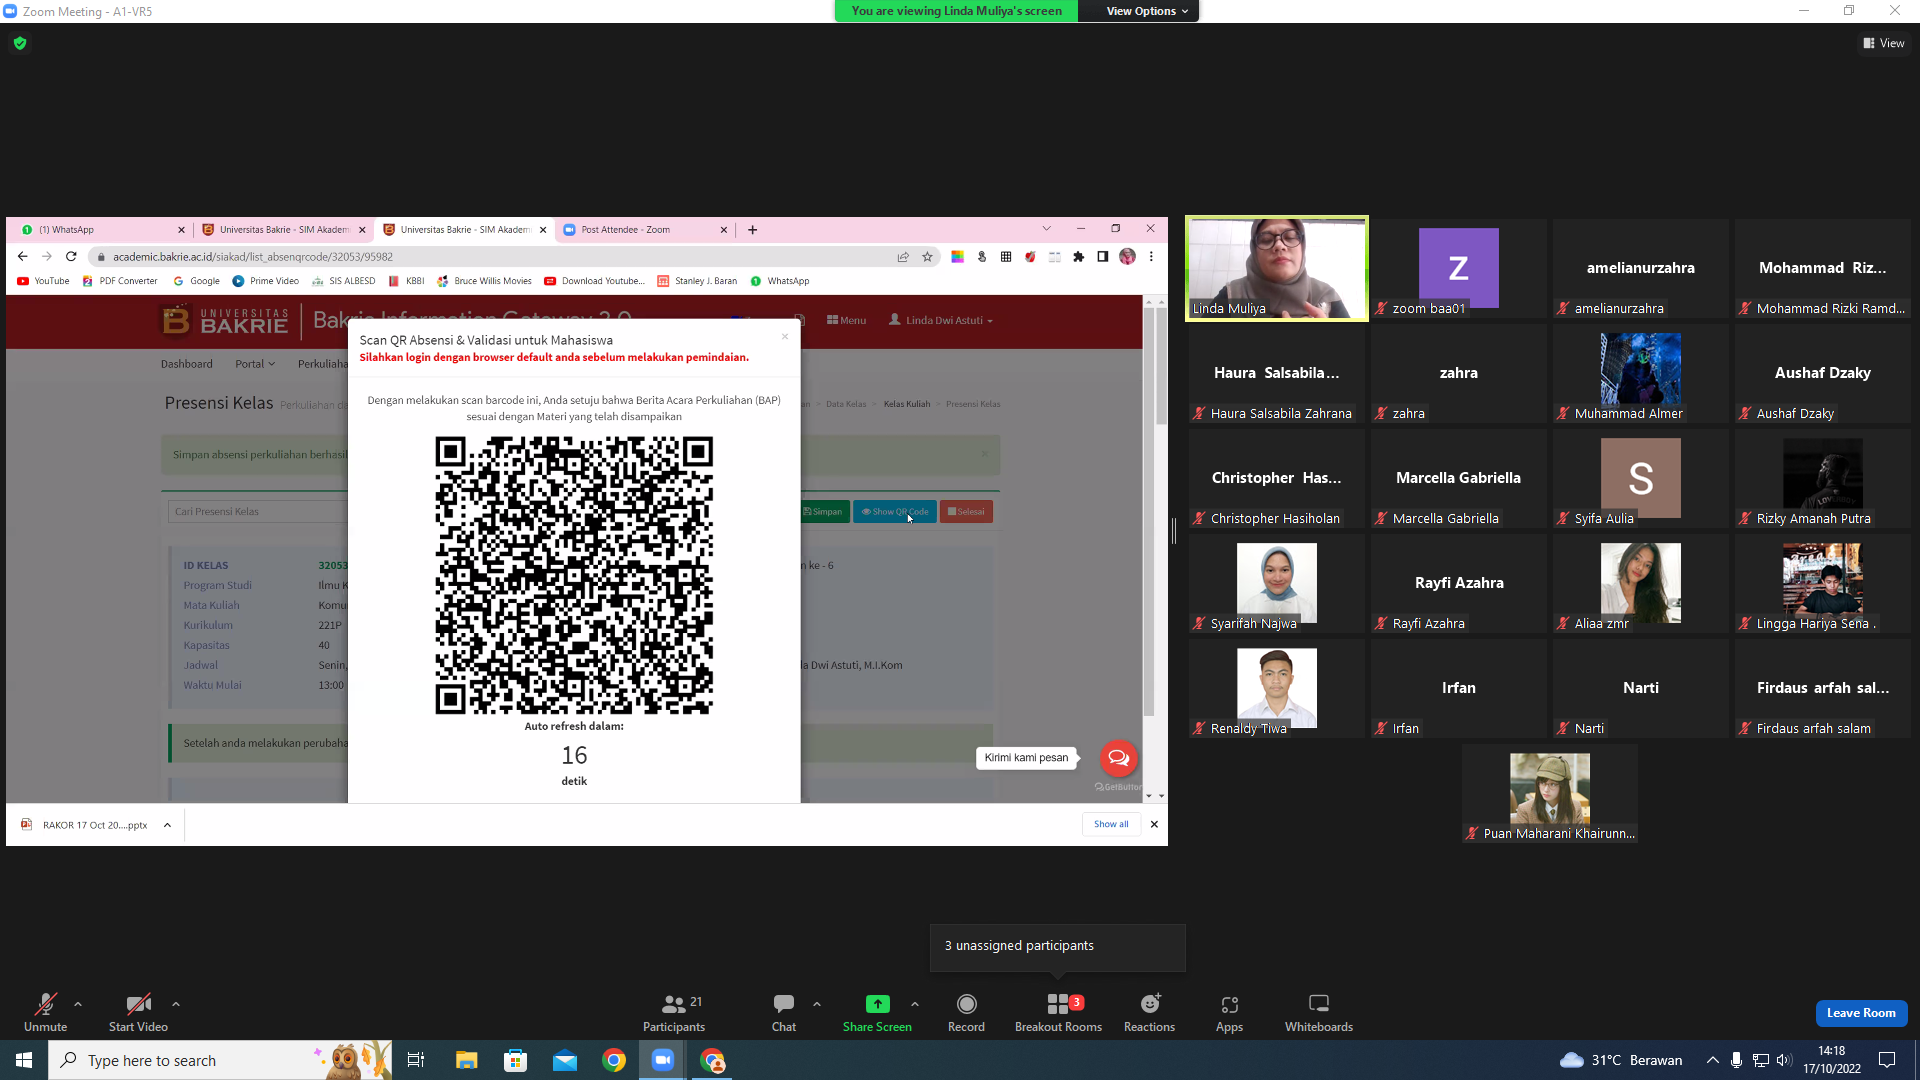Screen dimensions: 1920x1080
Task: Open the RAKOR 17 Oct pptx download
Action: pos(85,825)
